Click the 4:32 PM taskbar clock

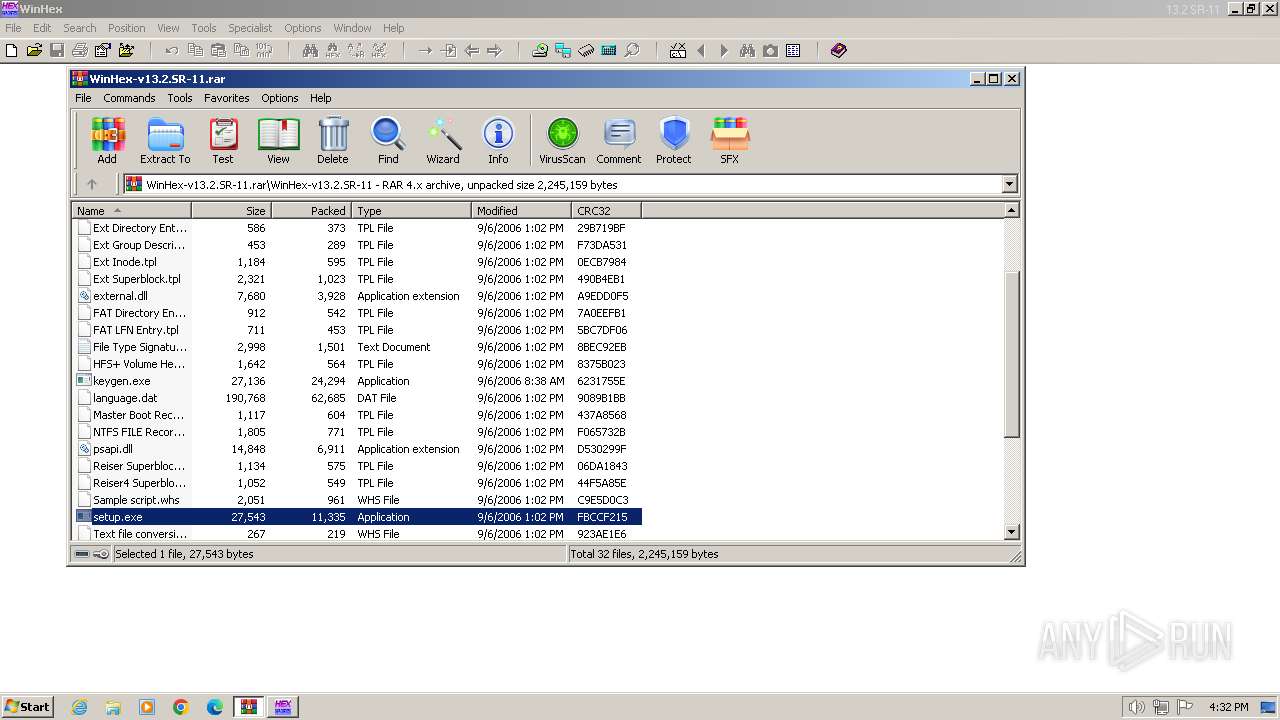point(1228,707)
